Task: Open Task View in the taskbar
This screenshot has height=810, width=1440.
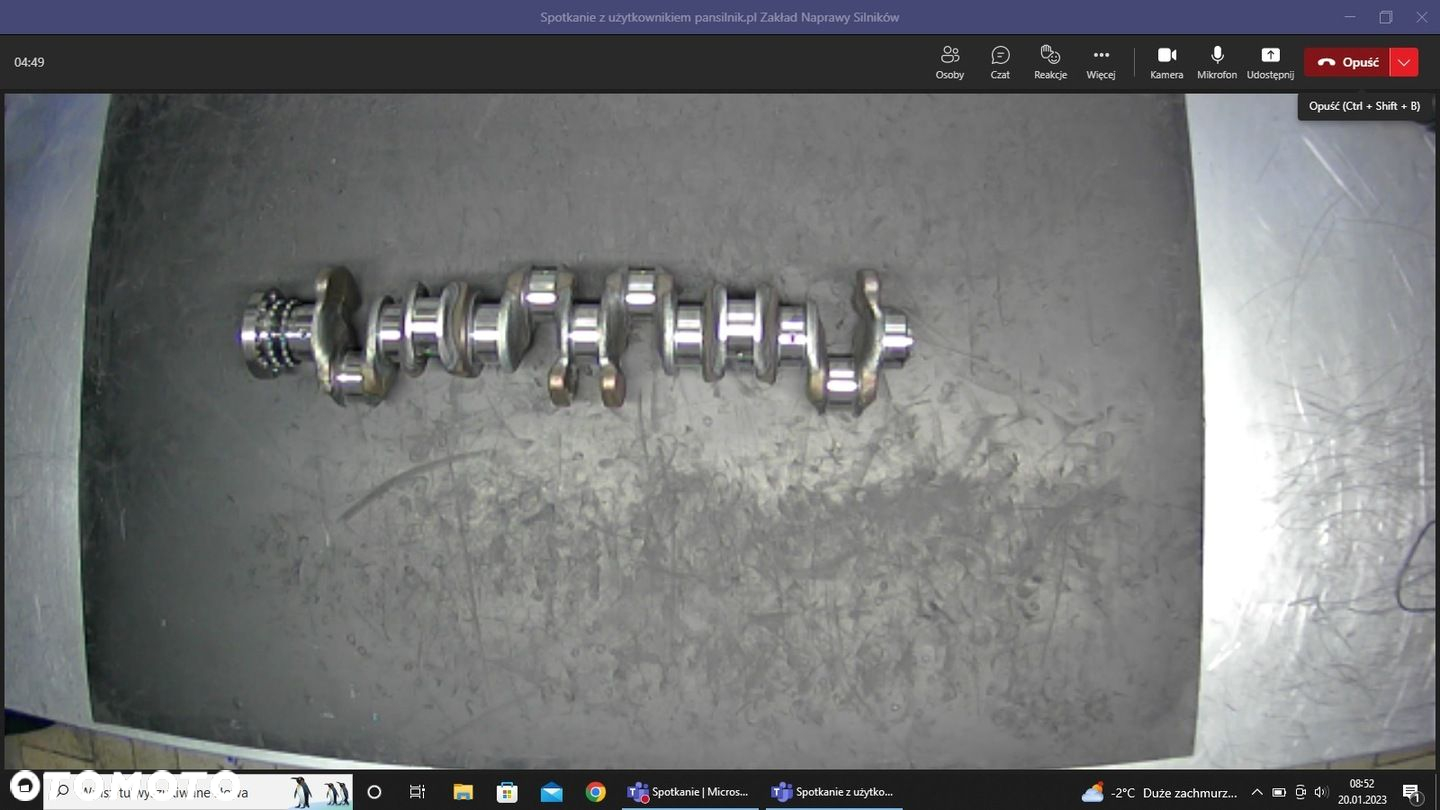Action: [418, 792]
